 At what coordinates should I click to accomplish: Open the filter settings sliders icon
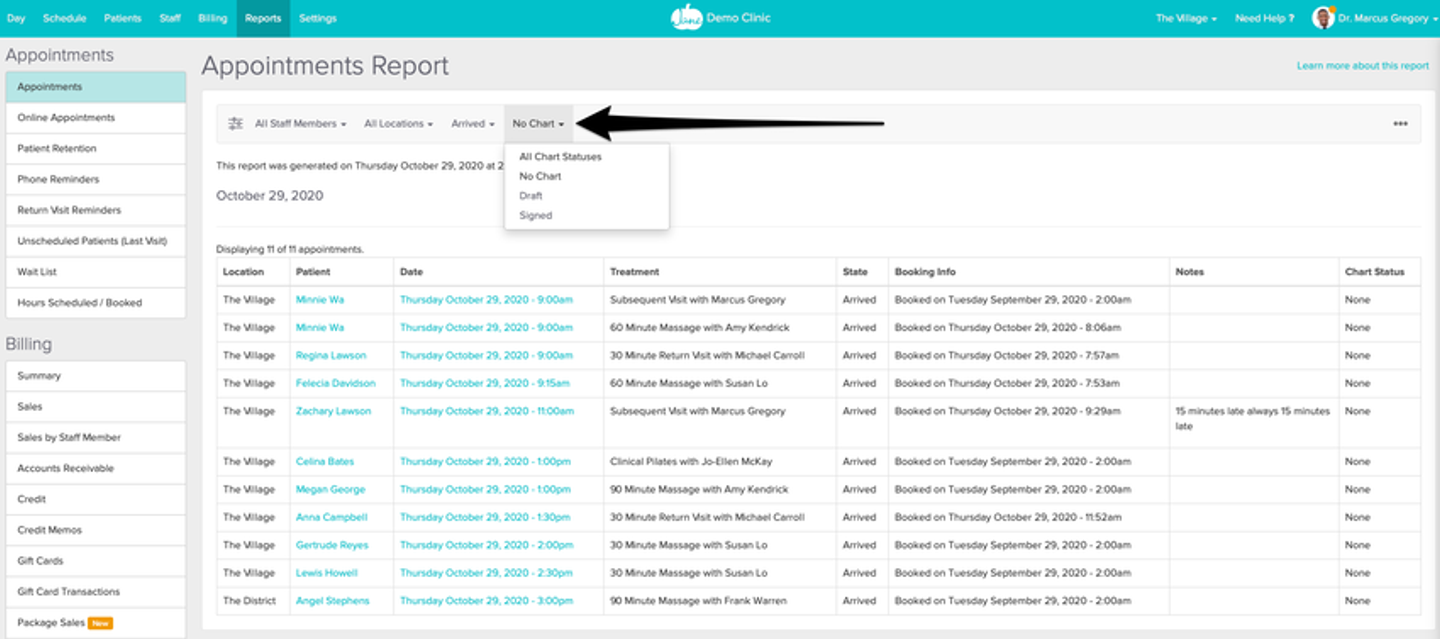click(235, 124)
